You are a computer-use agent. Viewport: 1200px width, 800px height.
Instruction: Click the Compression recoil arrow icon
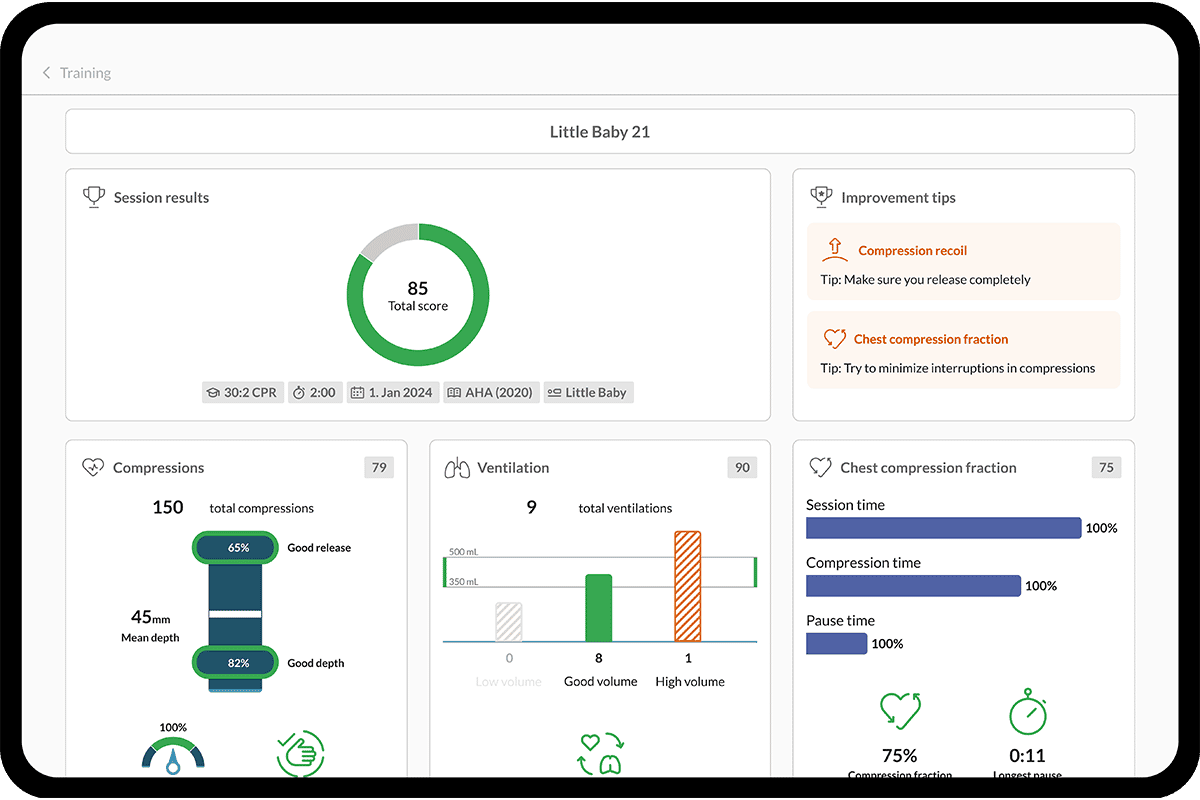(834, 250)
